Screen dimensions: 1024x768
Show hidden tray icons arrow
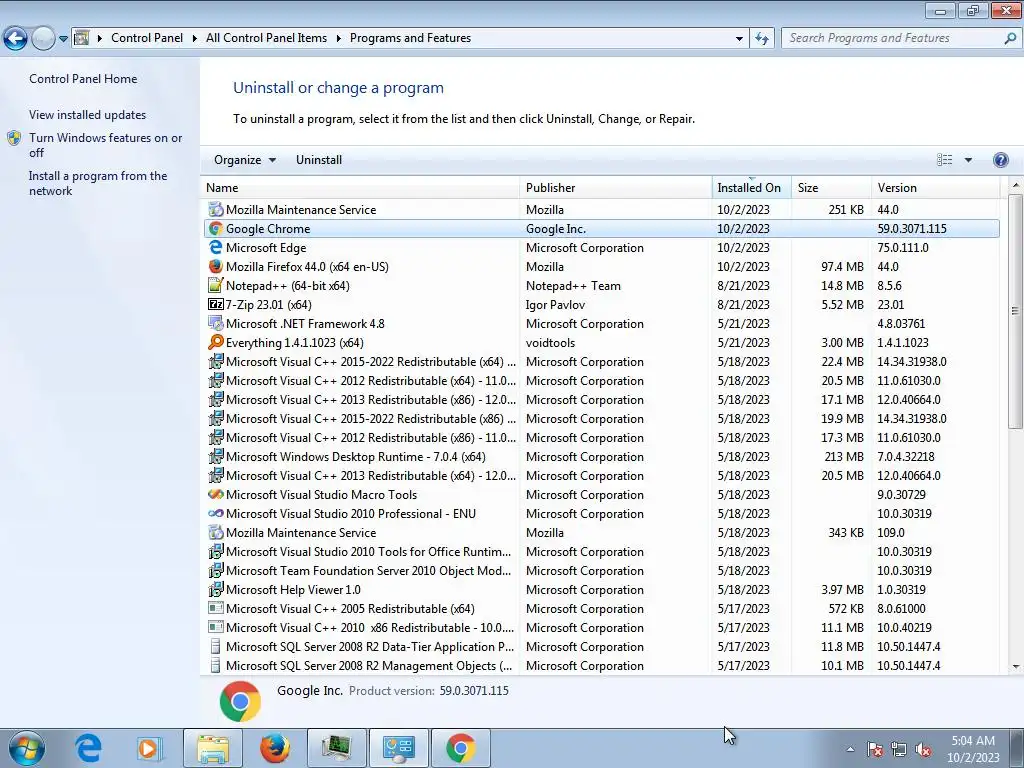pos(850,749)
